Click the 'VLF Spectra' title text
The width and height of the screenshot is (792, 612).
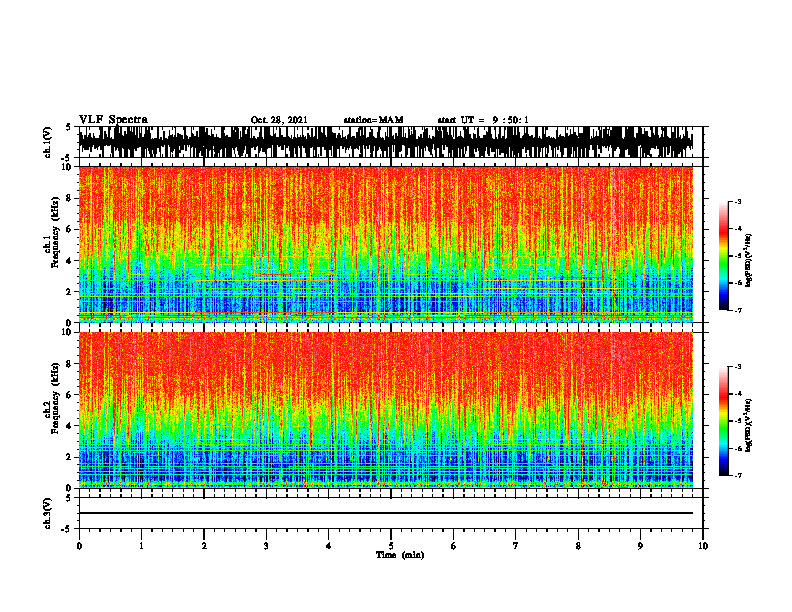coord(113,120)
